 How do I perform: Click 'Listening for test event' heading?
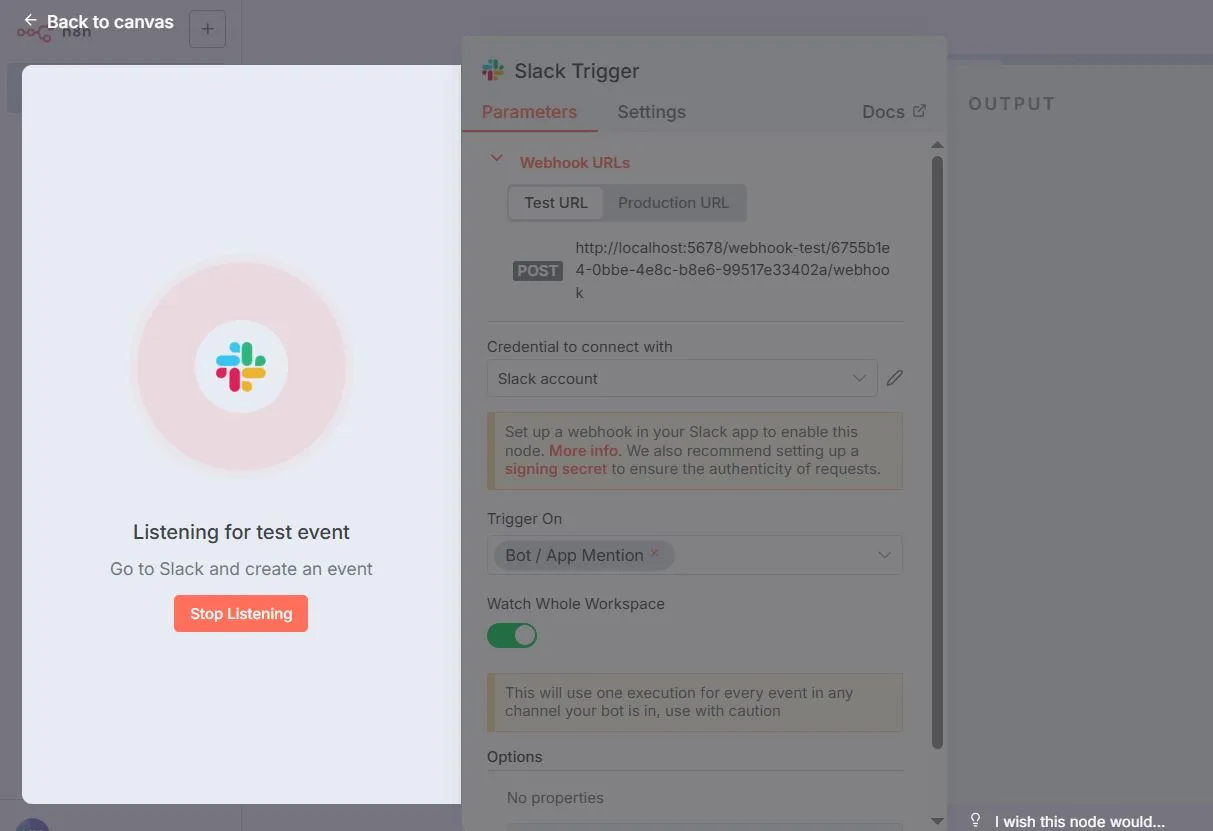click(241, 532)
